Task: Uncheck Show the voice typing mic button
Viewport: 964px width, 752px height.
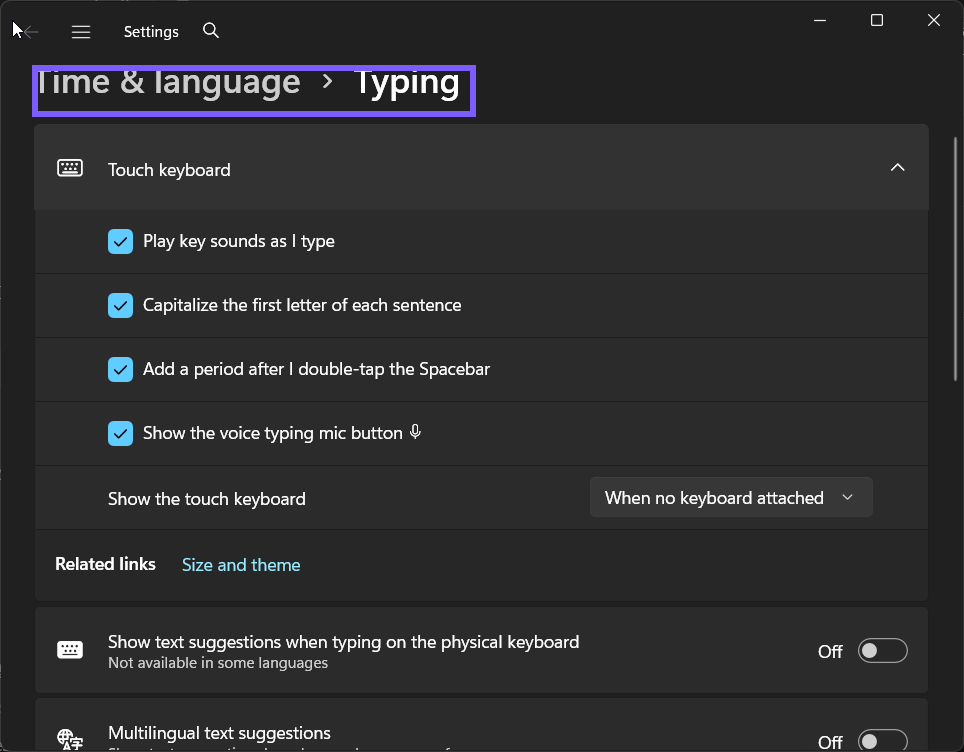Action: [120, 433]
